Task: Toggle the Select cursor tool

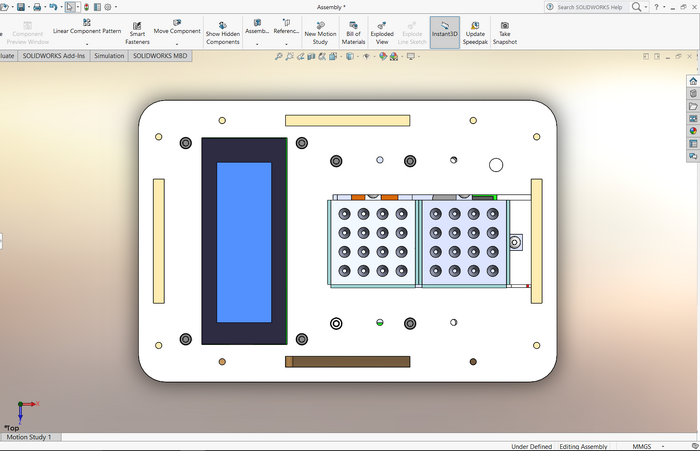Action: (69, 7)
